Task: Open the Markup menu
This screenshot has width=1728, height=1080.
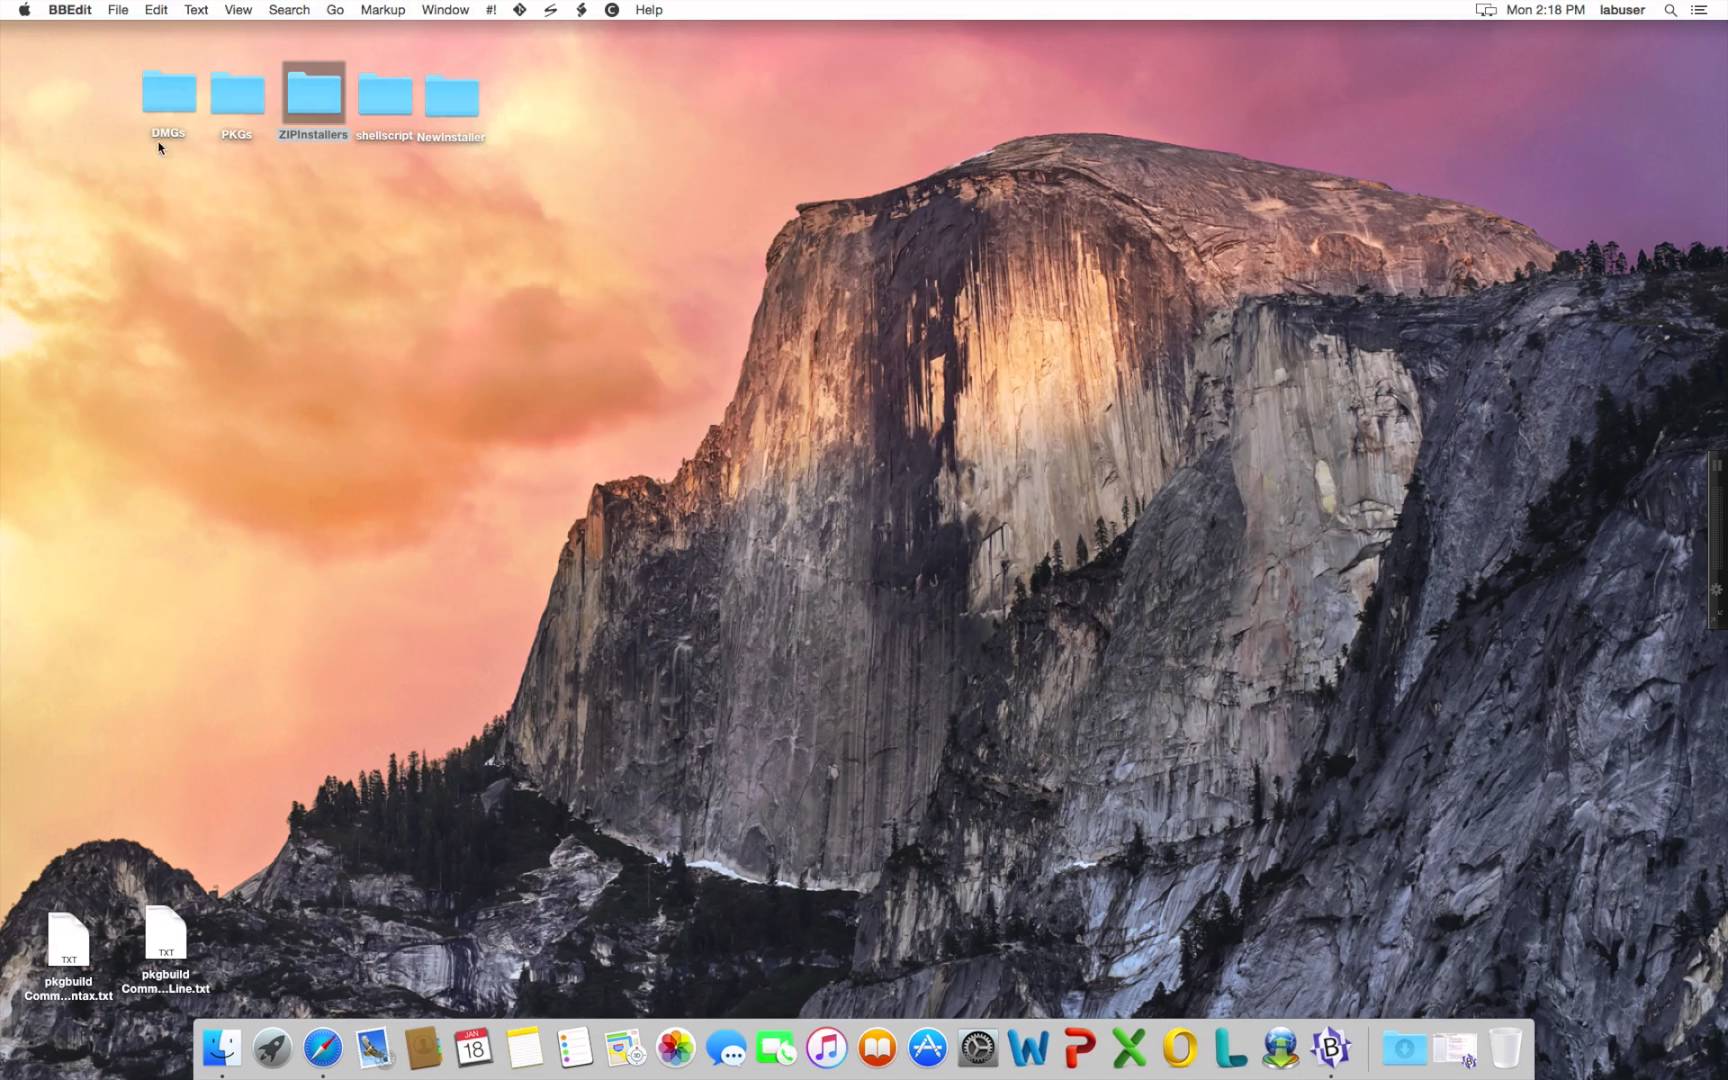Action: pyautogui.click(x=383, y=10)
